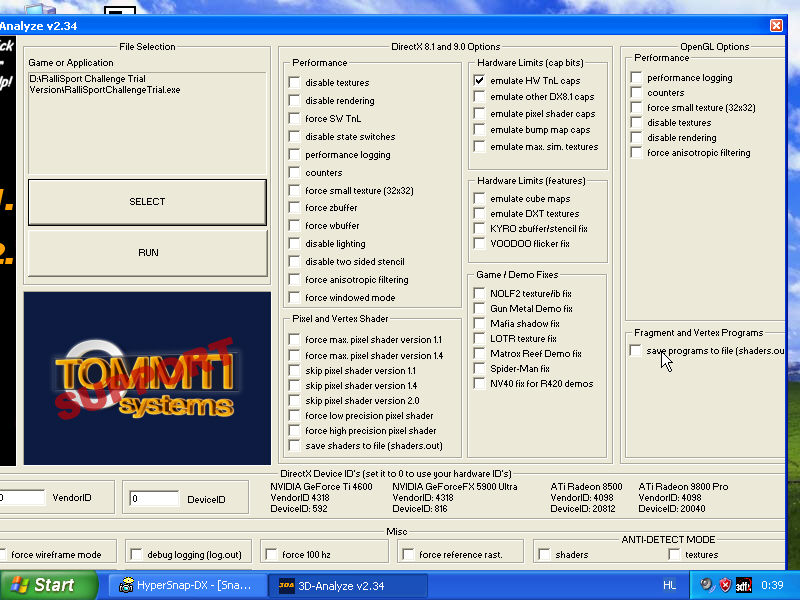Screen dimensions: 800x600
Task: Check emulate DXT textures
Action: 479,213
